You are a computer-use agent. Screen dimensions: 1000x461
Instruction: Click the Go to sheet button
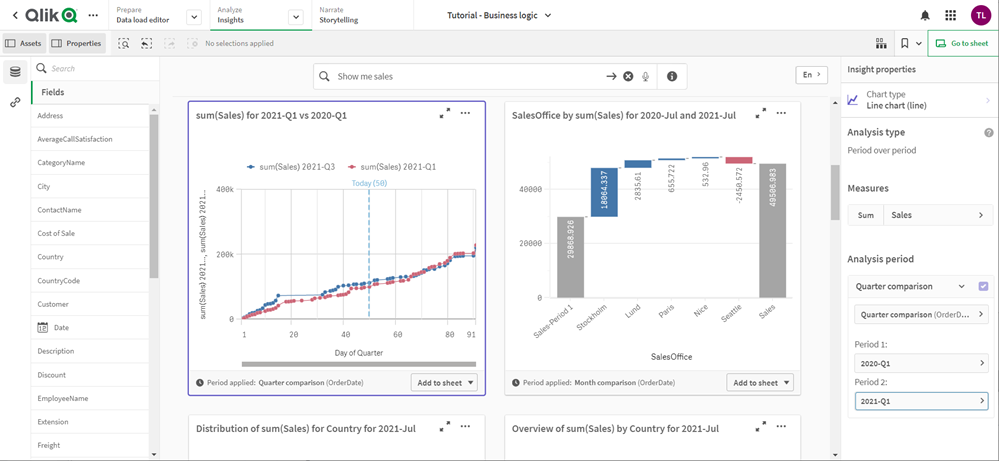coord(962,44)
